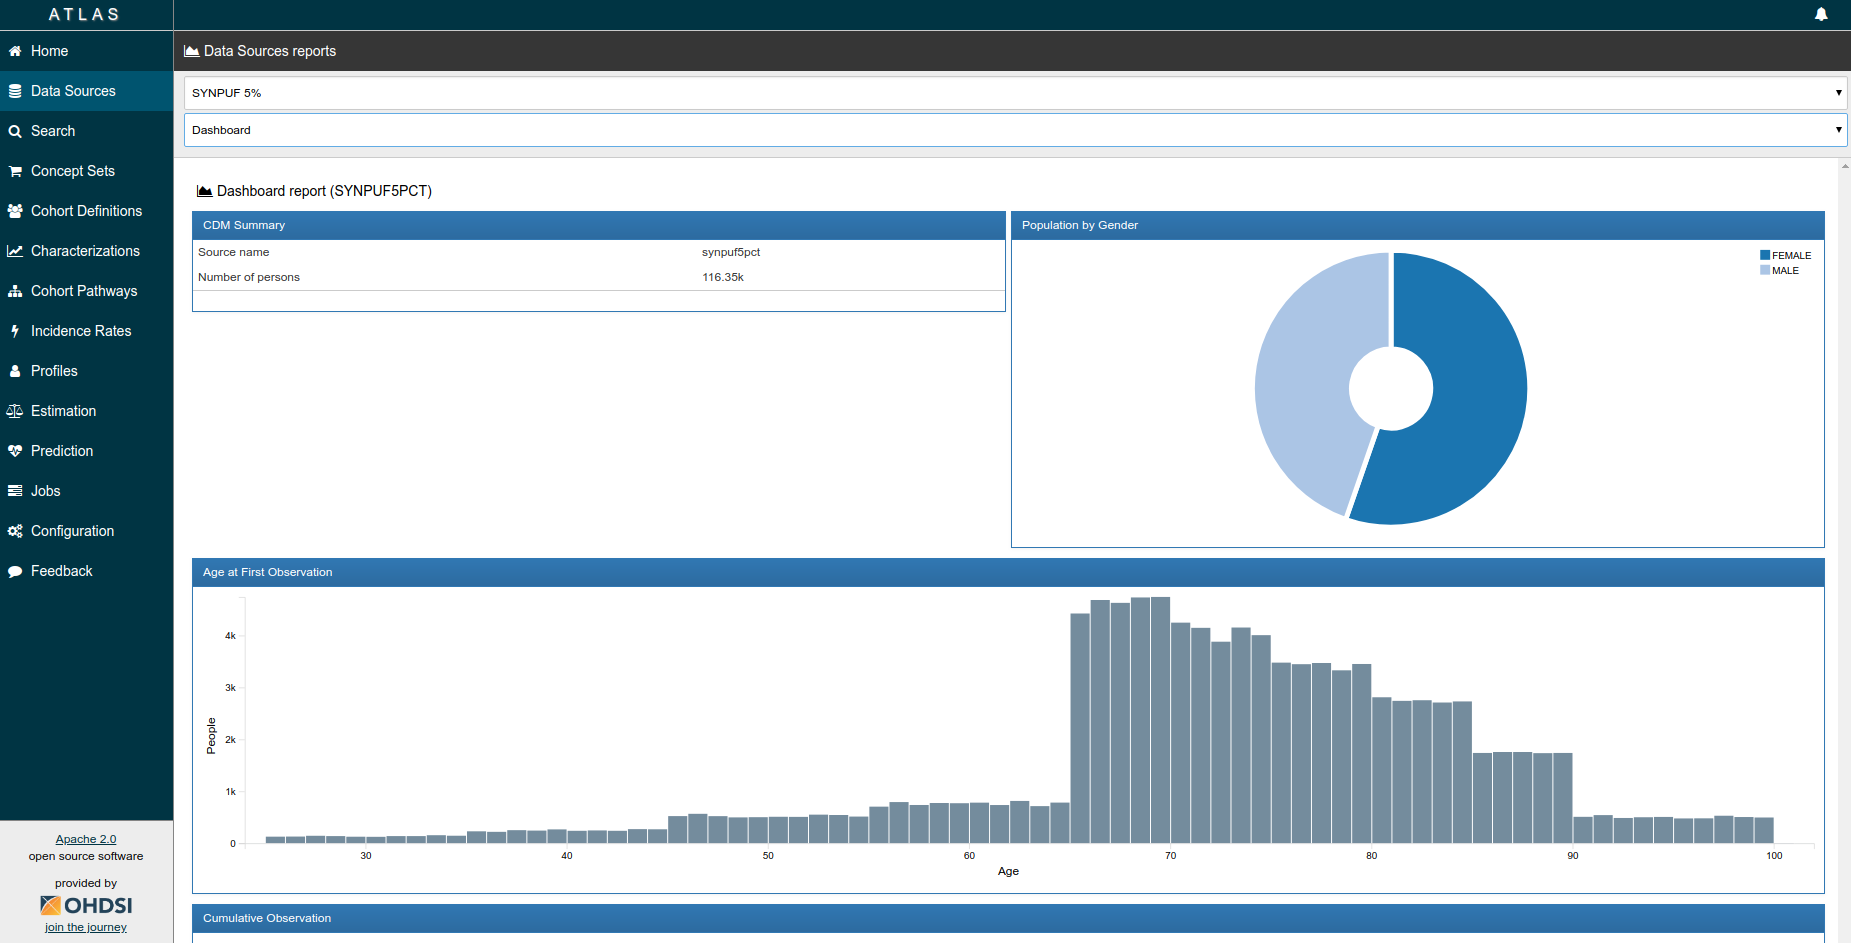1851x943 pixels.
Task: Click the Prediction heartbeat icon
Action: tap(15, 451)
